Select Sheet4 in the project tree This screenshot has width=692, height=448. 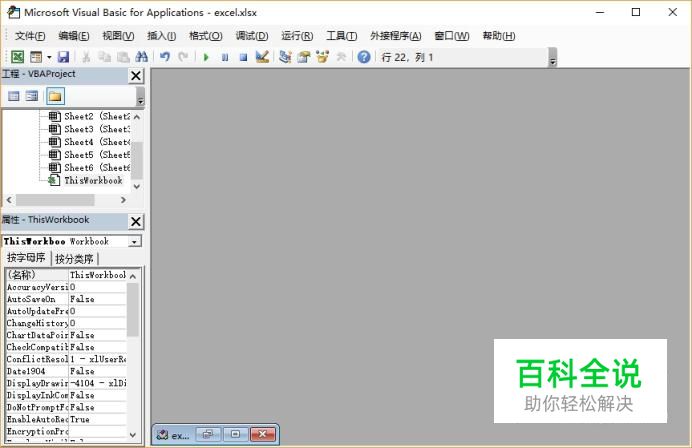click(90, 142)
